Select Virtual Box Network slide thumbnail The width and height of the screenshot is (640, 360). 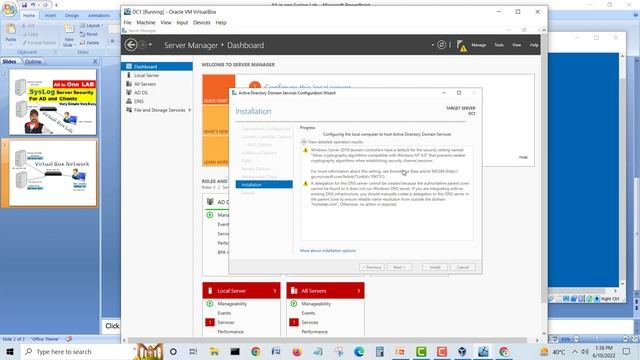point(53,173)
